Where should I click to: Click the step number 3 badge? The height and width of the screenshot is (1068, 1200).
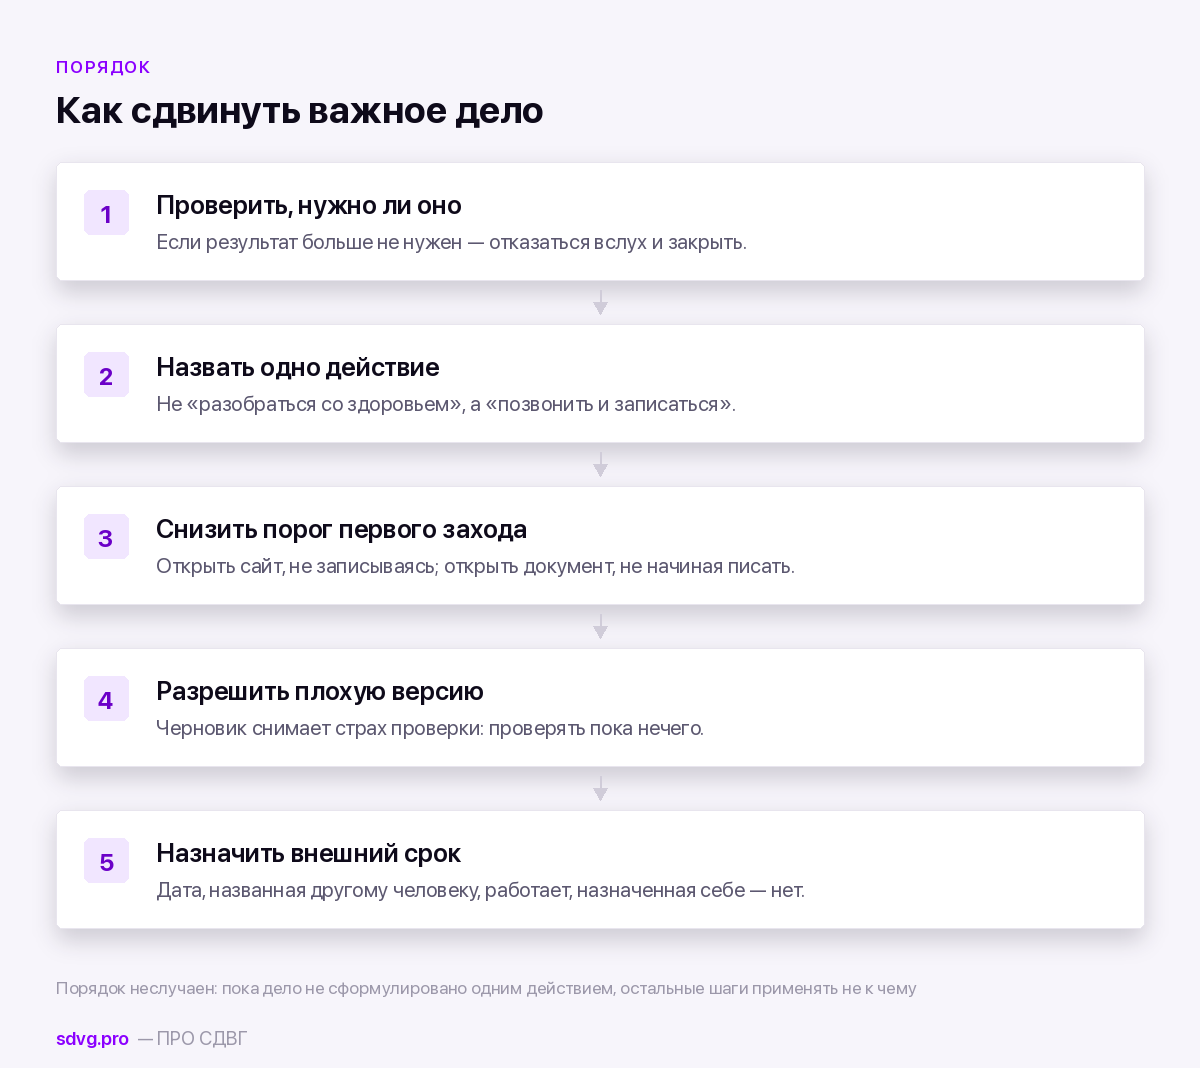[106, 537]
